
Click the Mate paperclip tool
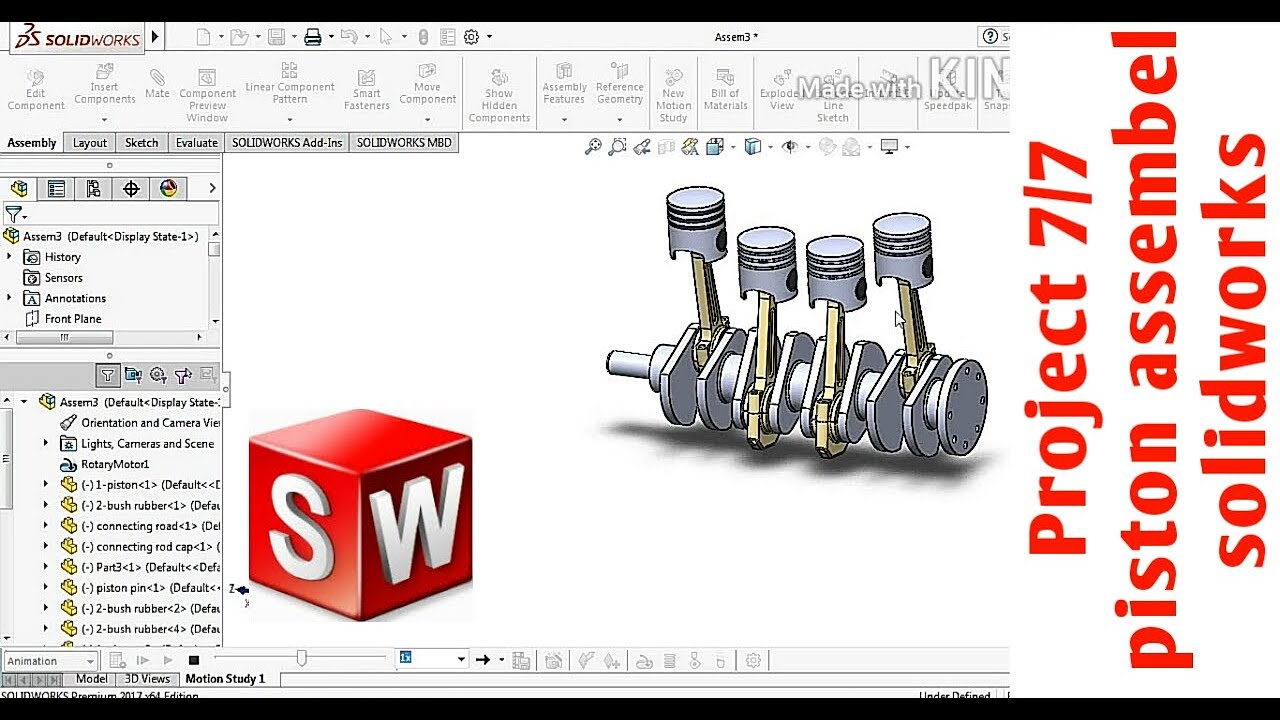tap(157, 84)
